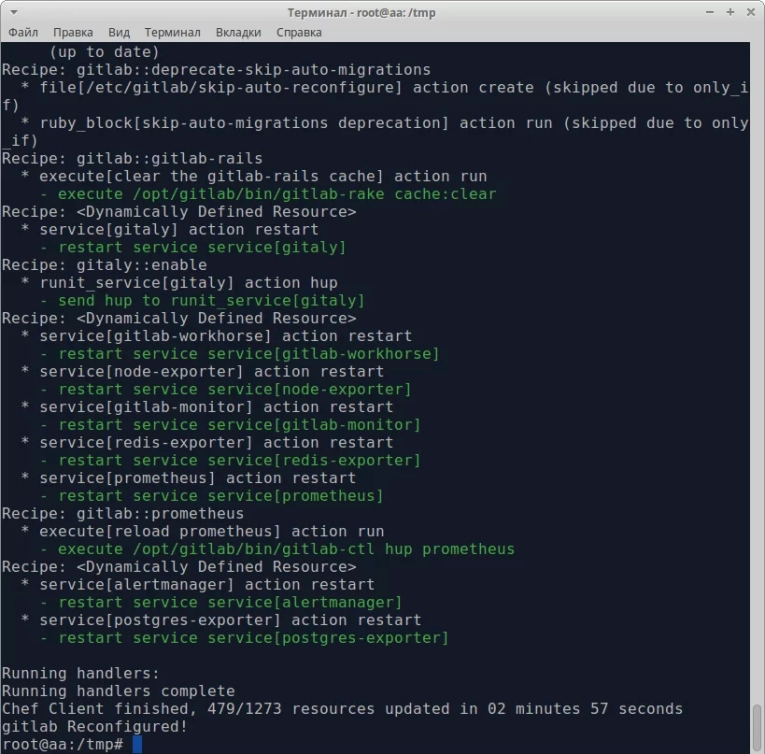Viewport: 765px width, 754px height.
Task: Open the Файл menu
Action: click(x=23, y=32)
